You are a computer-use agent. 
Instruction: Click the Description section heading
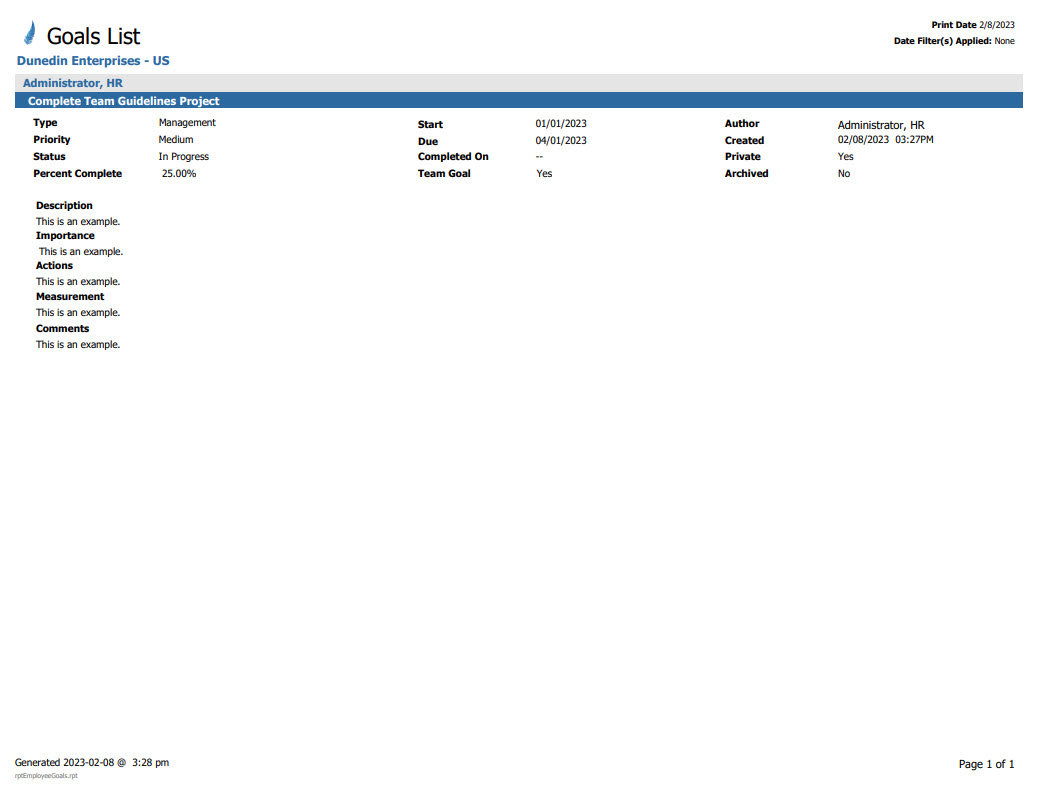(x=64, y=206)
